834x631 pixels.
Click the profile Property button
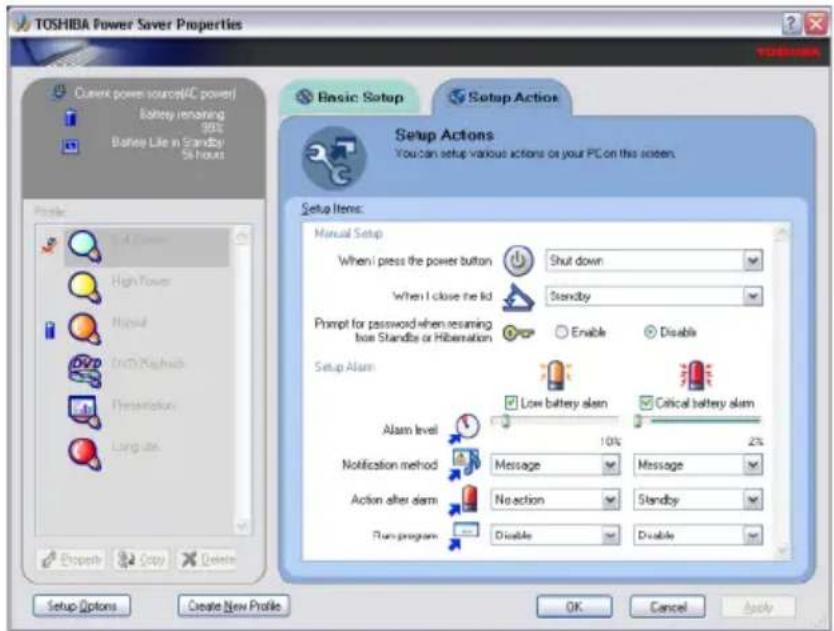72,560
